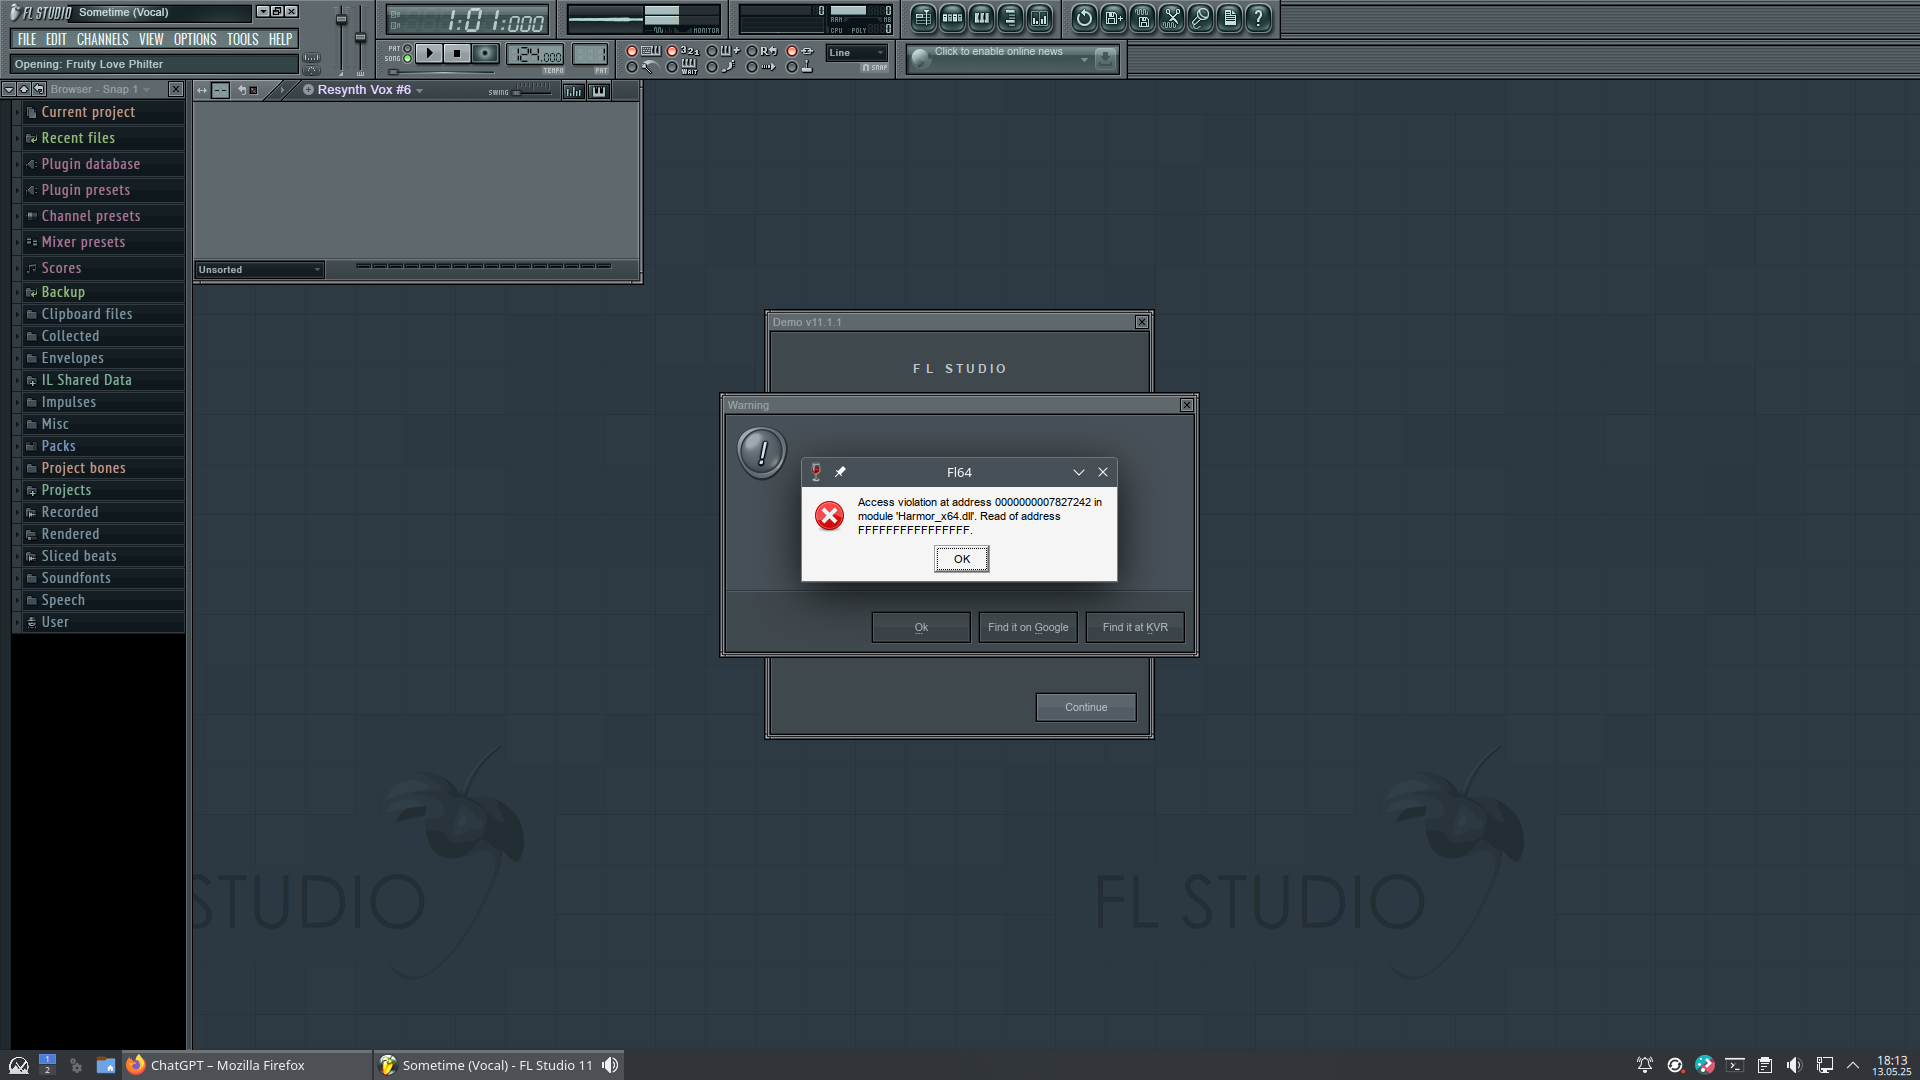Select SONG mode radio button

tap(407, 59)
